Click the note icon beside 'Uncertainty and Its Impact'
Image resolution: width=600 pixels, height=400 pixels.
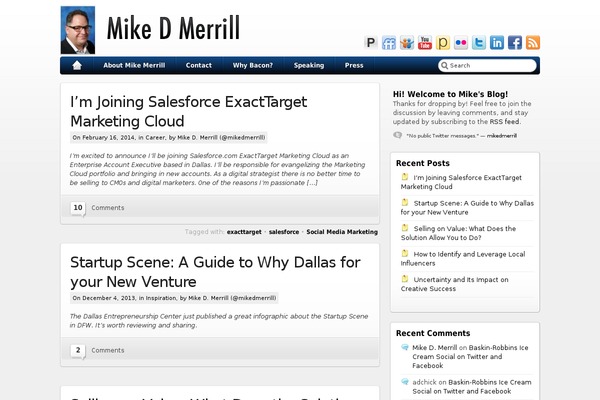pyautogui.click(x=405, y=279)
